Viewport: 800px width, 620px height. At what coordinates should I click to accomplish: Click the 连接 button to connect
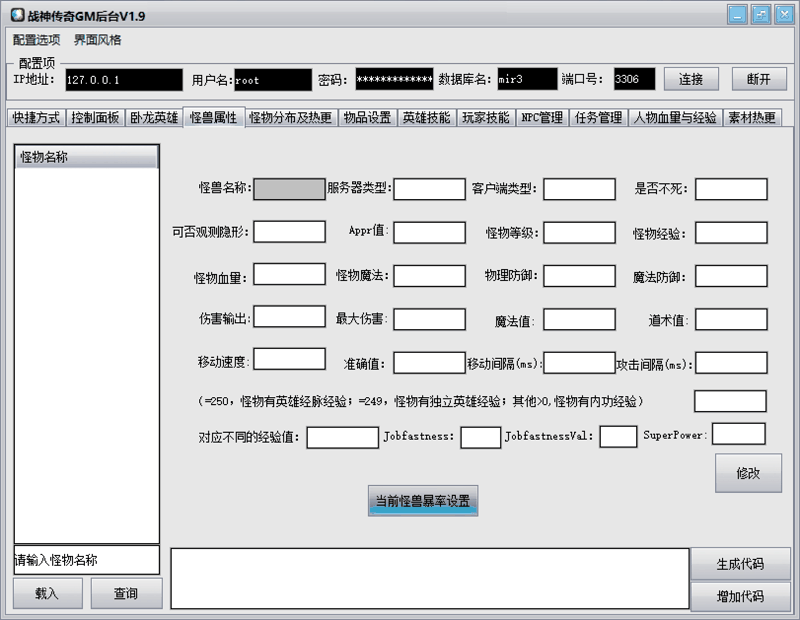(x=692, y=78)
